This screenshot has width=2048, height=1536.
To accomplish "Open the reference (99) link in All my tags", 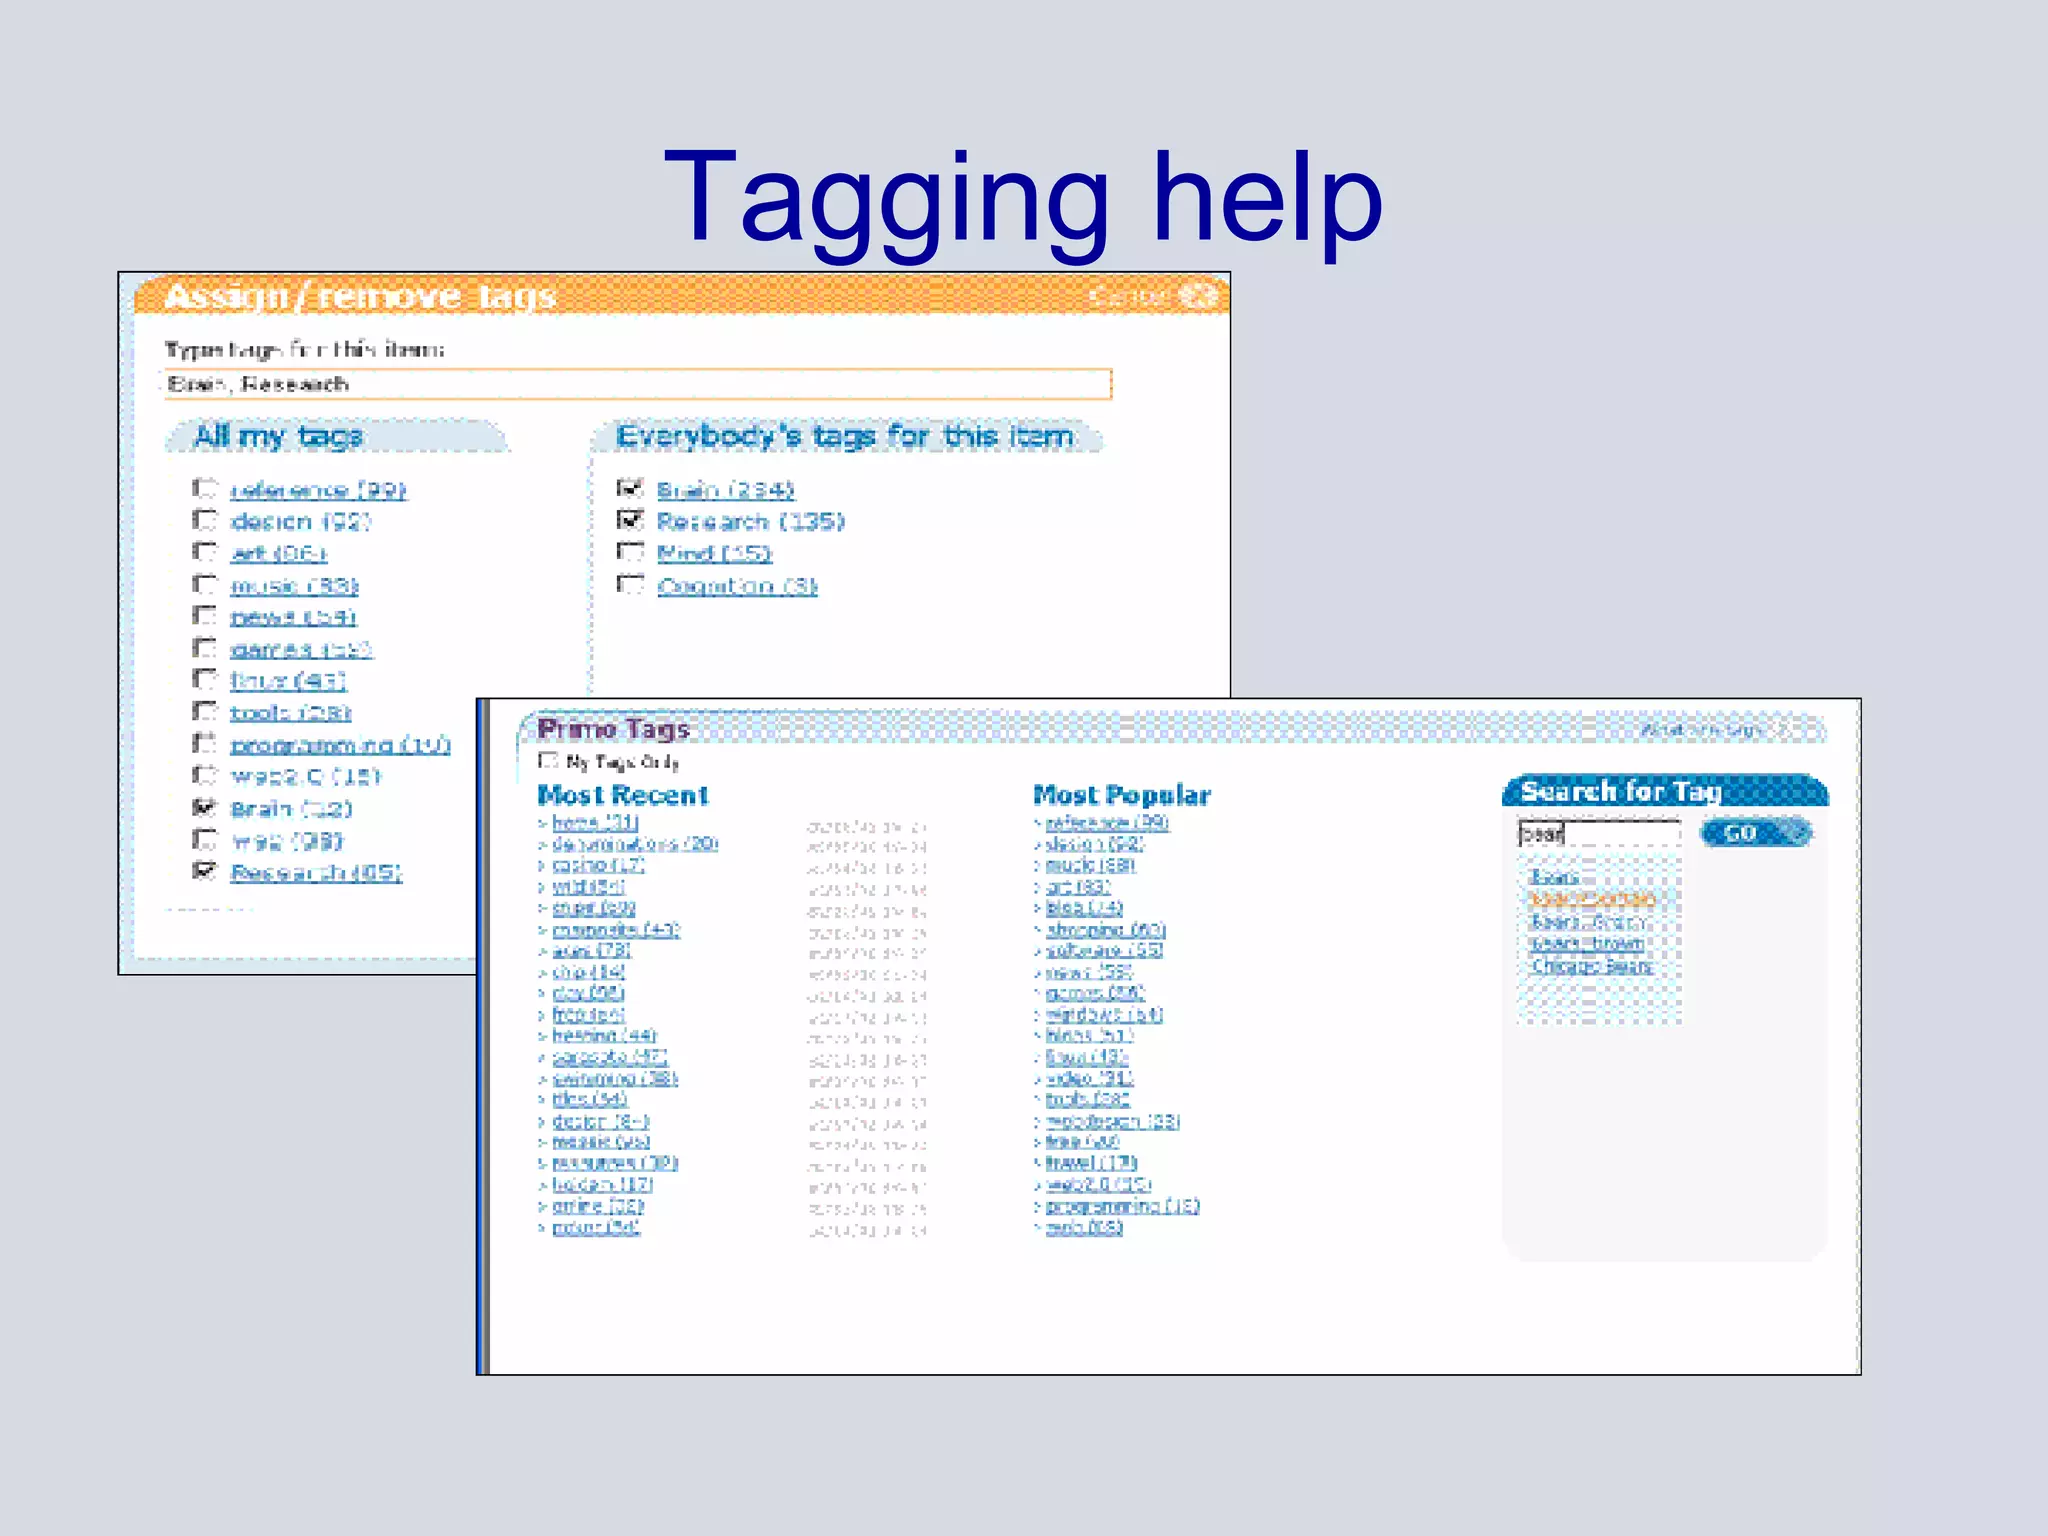I will (x=318, y=490).
